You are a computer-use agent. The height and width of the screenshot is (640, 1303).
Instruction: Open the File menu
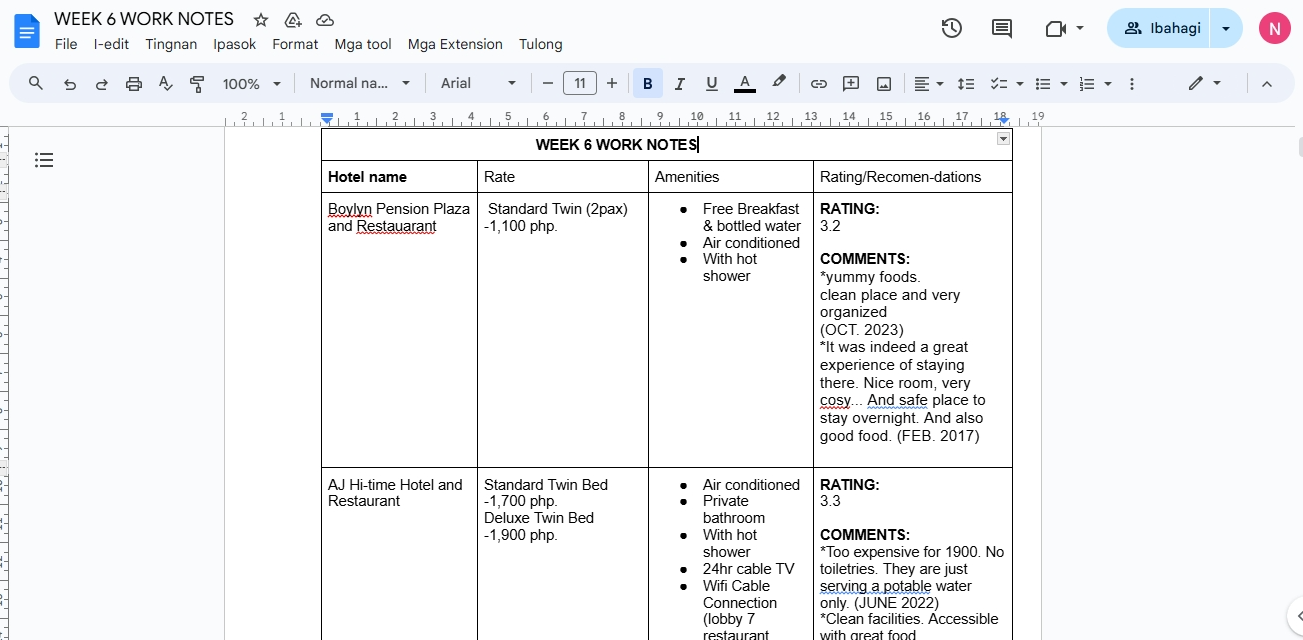tap(66, 44)
